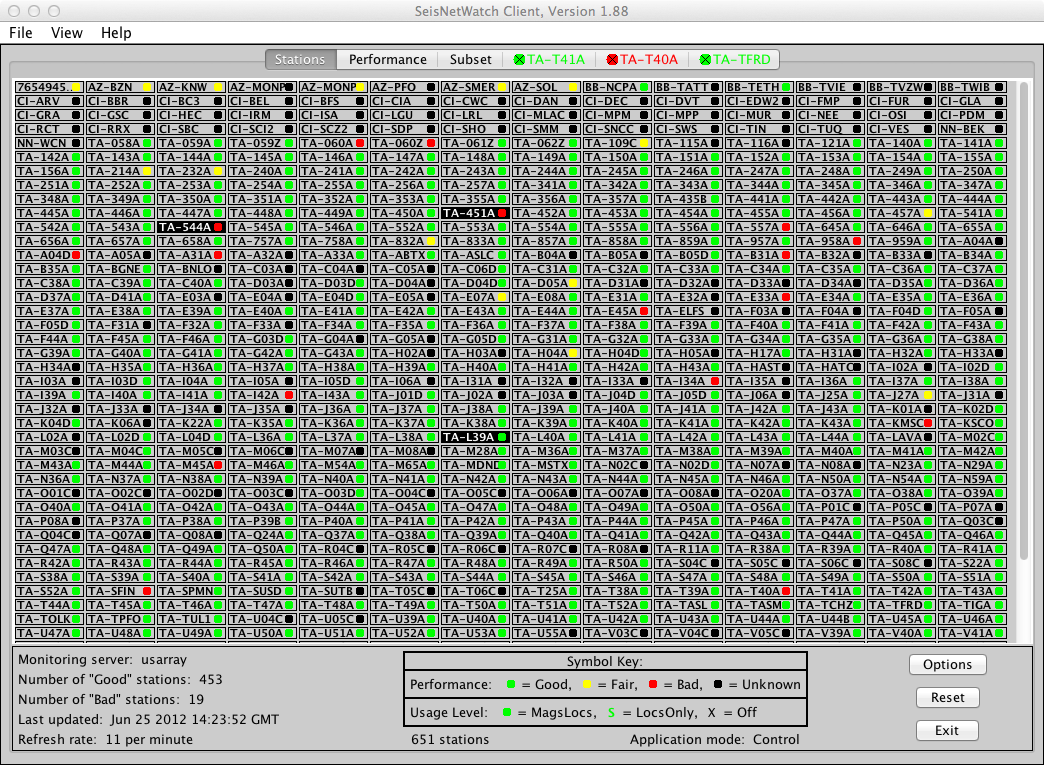Click the TA-SFIN station cell
1044x765 pixels.
click(119, 591)
